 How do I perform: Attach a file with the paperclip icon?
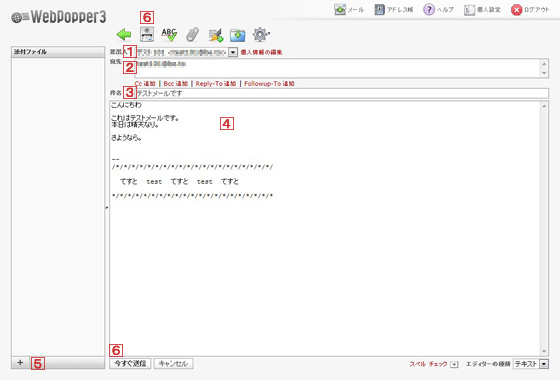(x=192, y=35)
